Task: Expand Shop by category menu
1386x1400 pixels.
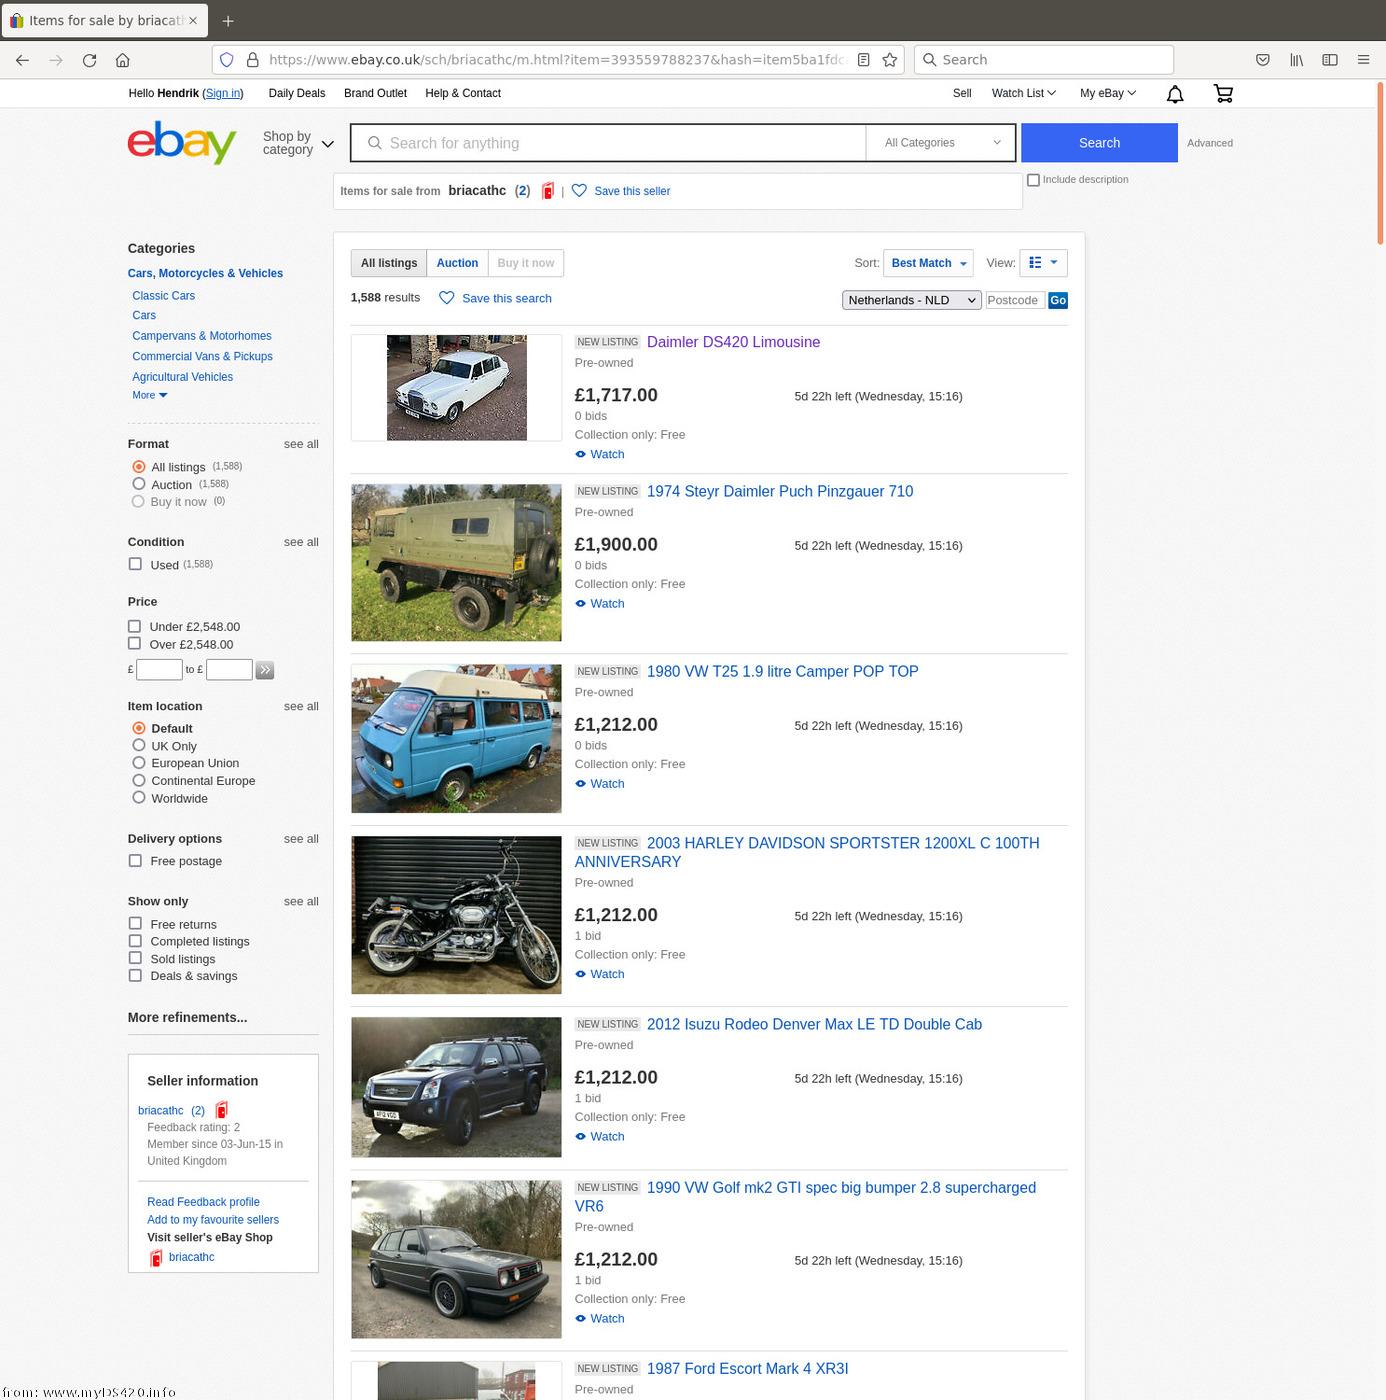Action: point(298,143)
